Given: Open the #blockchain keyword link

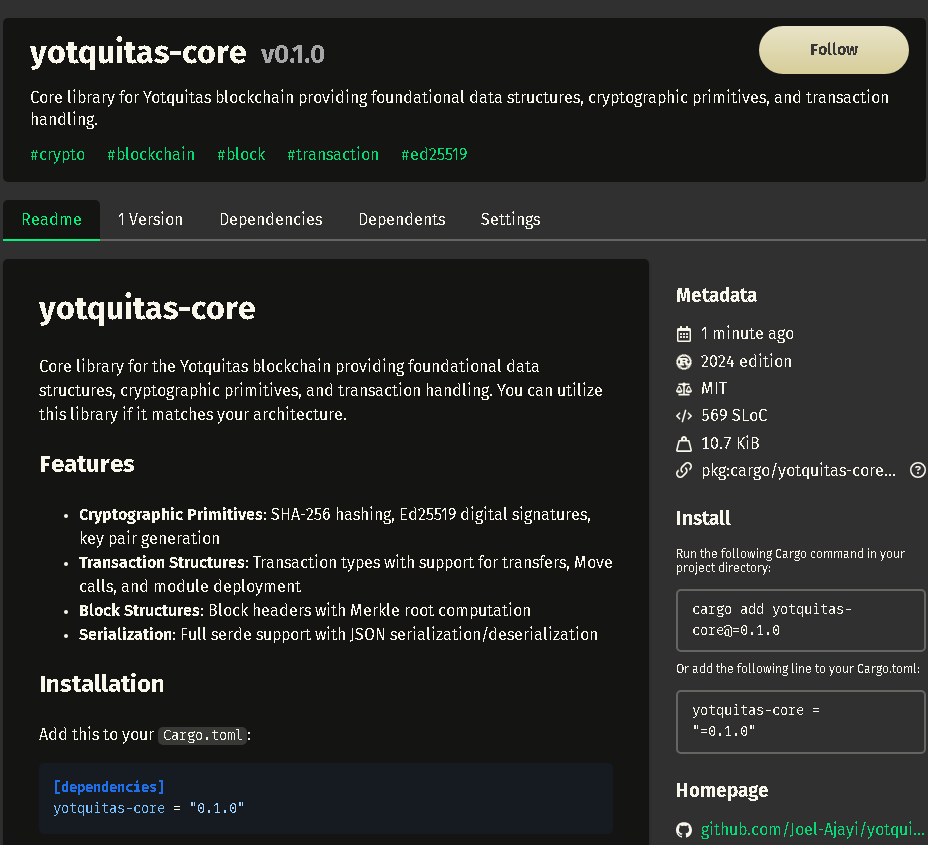Looking at the screenshot, I should coord(151,154).
